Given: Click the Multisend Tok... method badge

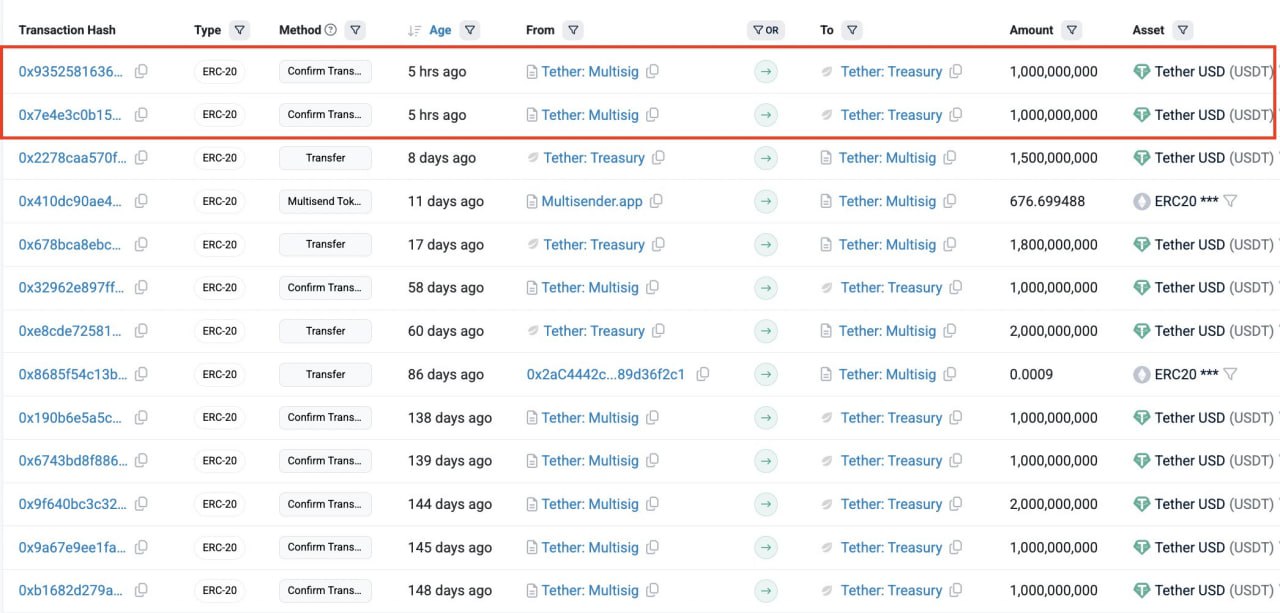Looking at the screenshot, I should click(325, 201).
